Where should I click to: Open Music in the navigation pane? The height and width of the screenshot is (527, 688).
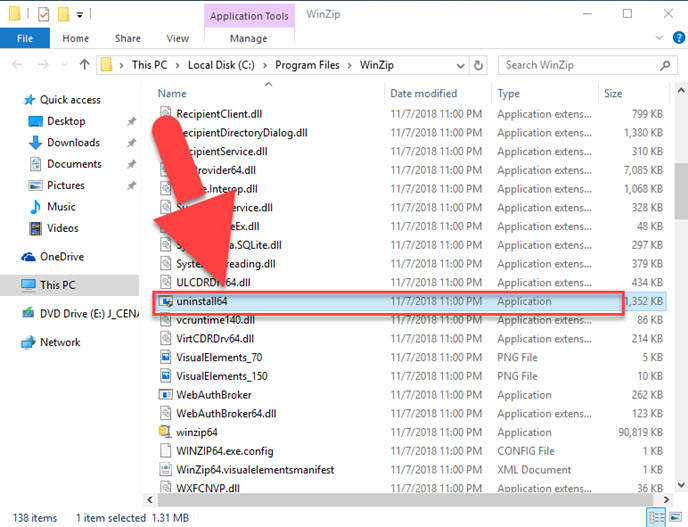[x=61, y=207]
